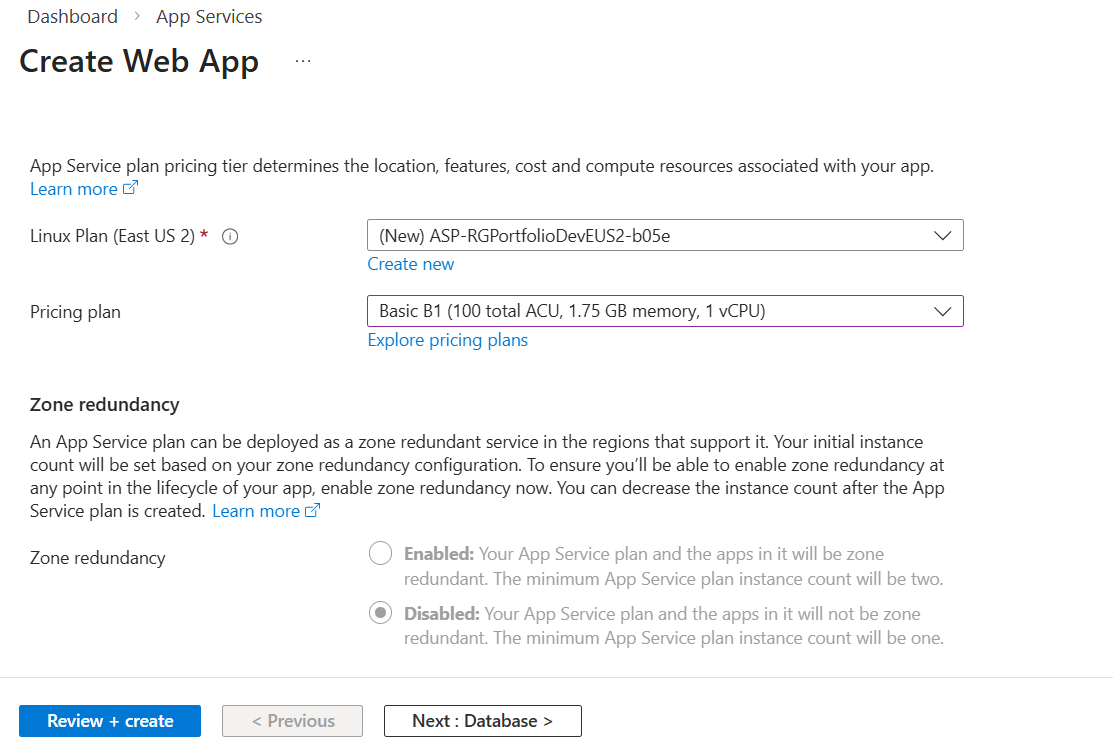1113x755 pixels.
Task: Open Learn more link in Zone redundancy section
Action: (255, 511)
